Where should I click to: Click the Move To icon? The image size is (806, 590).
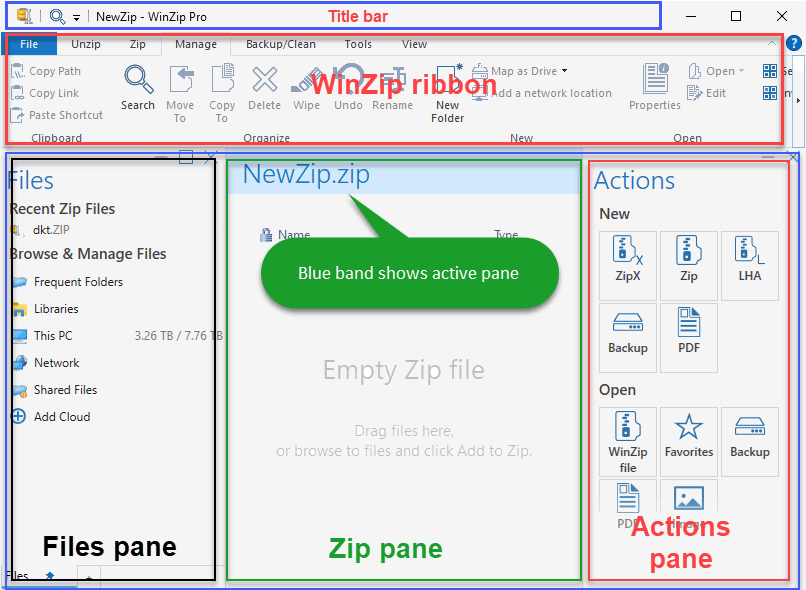(180, 79)
